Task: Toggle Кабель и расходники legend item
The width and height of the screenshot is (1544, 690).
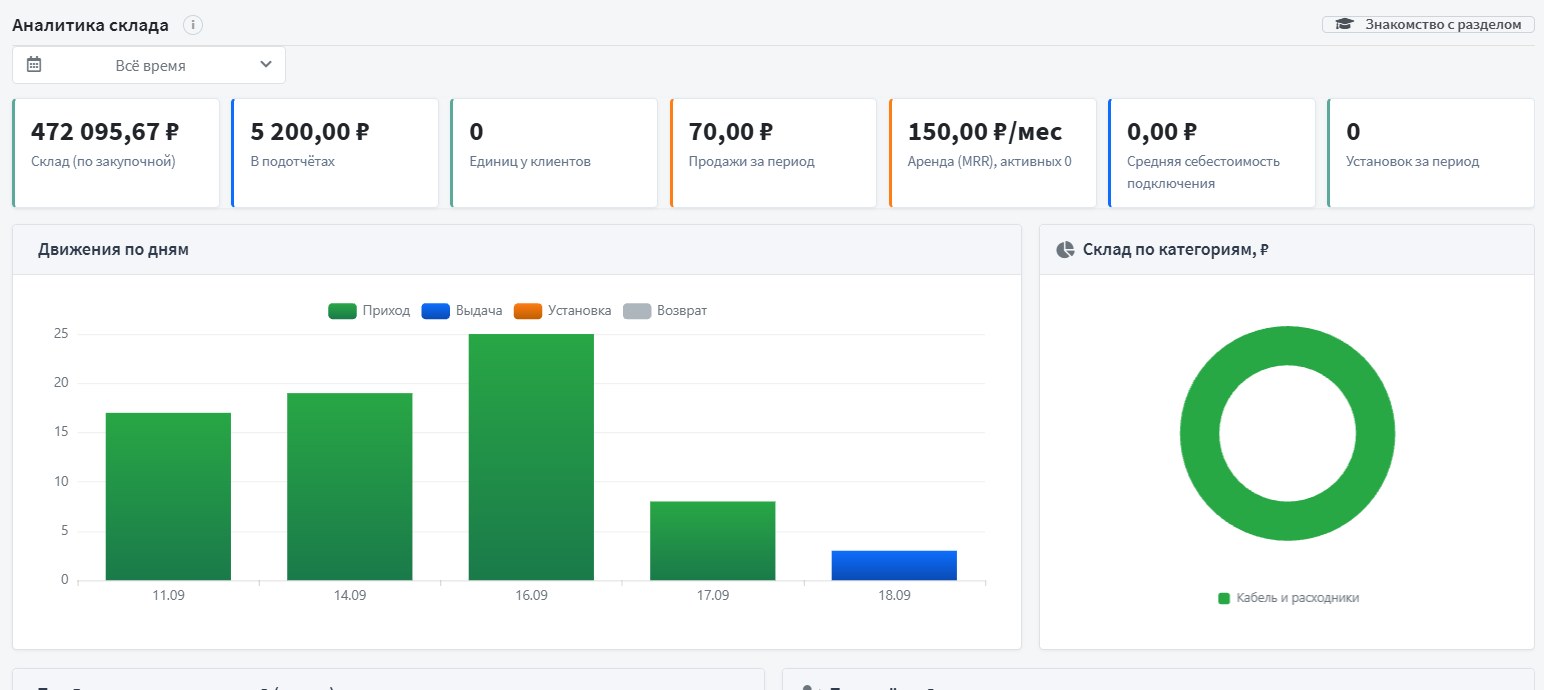Action: tap(1288, 598)
